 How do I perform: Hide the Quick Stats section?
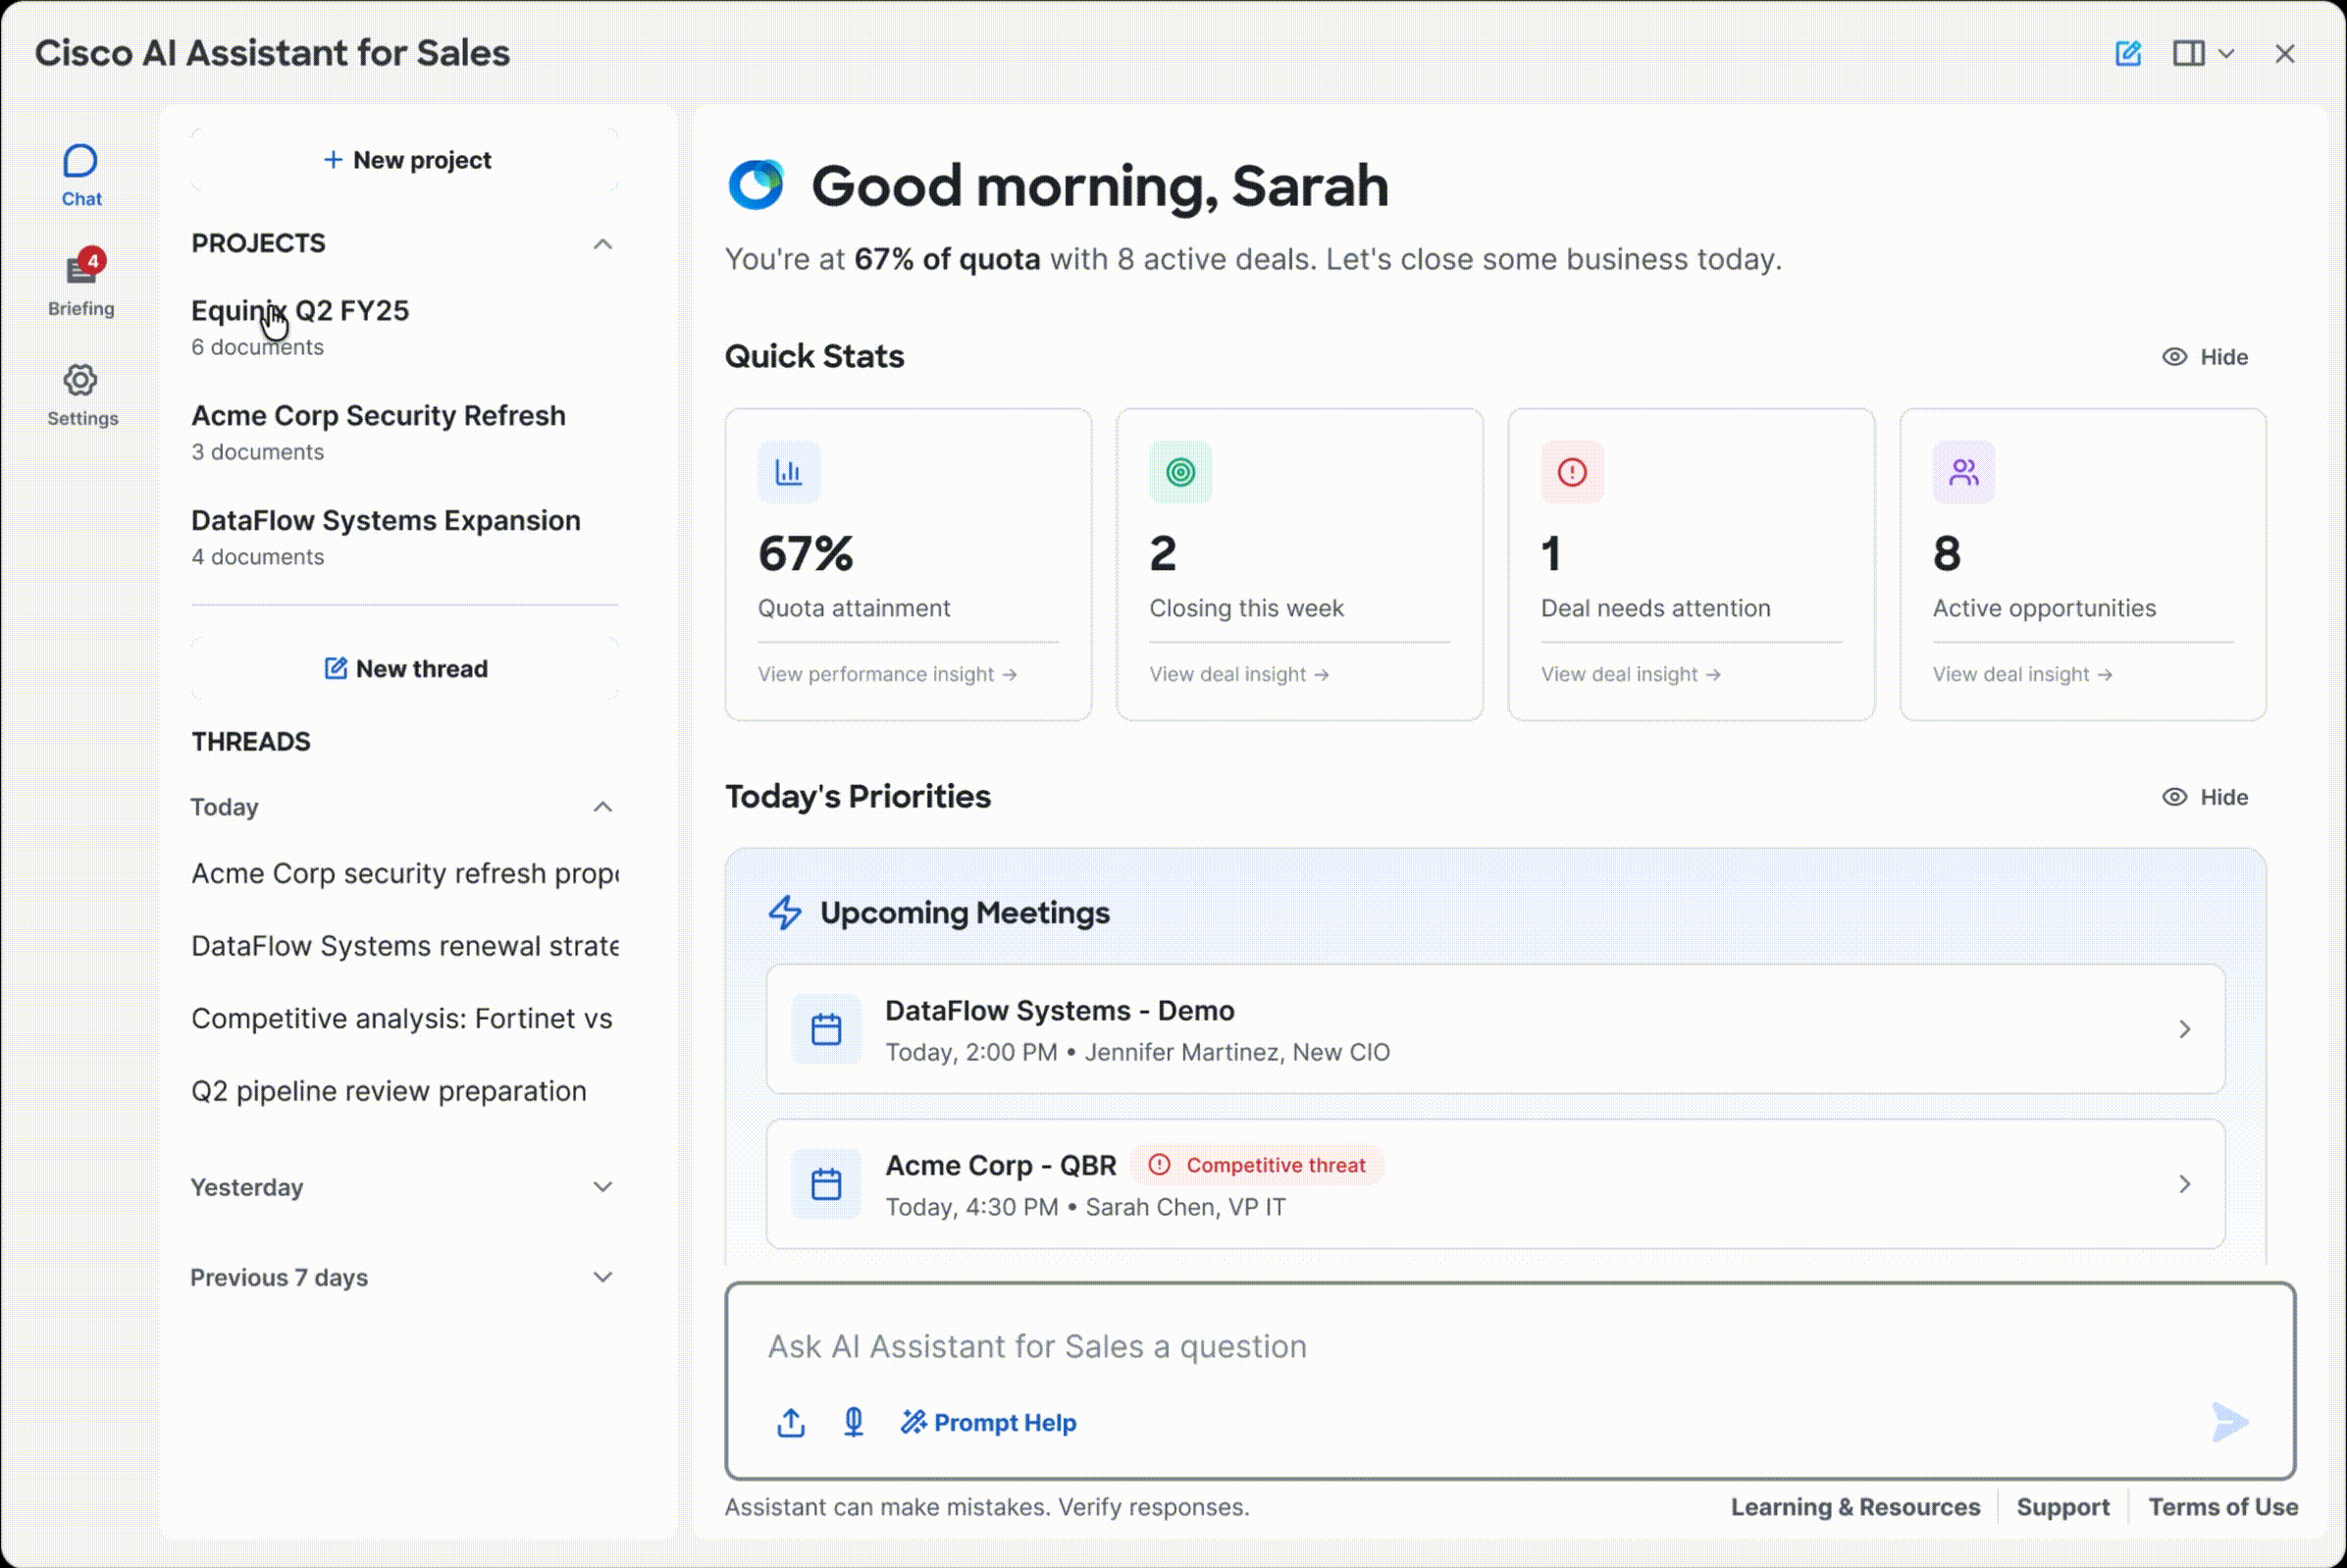(x=2204, y=357)
